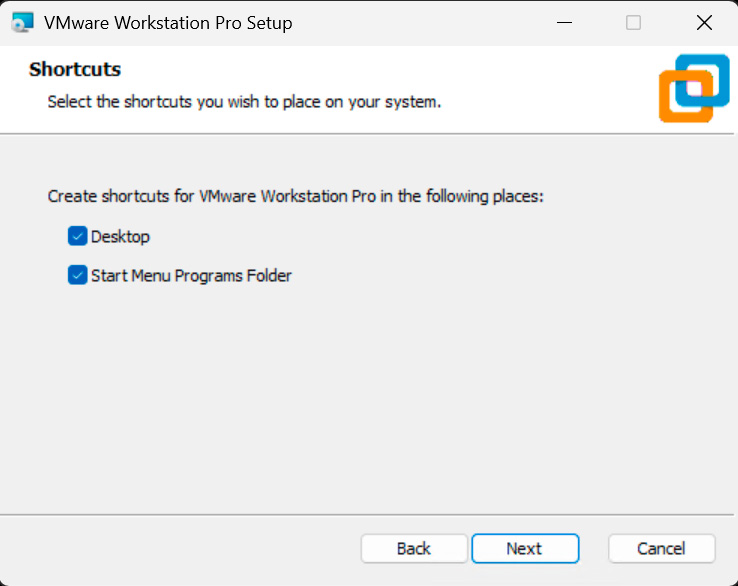738x586 pixels.
Task: Go back to the previous setup step
Action: 414,548
